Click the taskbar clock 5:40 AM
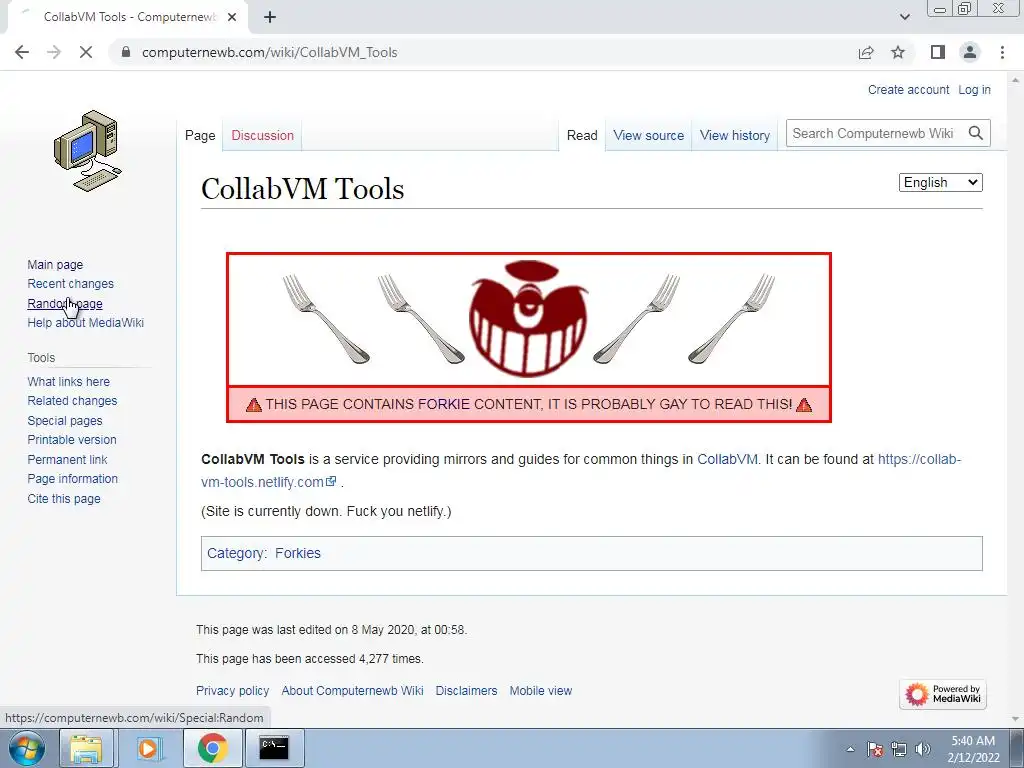The image size is (1024, 768). tap(973, 741)
